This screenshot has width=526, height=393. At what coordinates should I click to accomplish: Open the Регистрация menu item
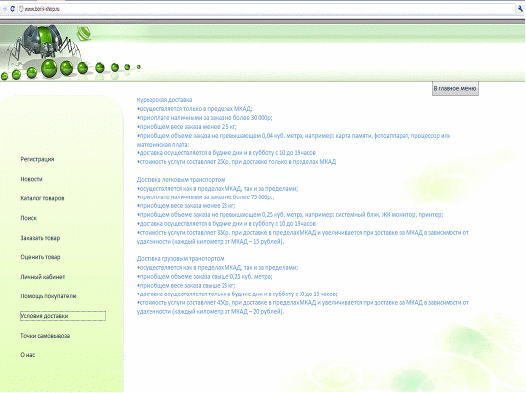coord(37,159)
